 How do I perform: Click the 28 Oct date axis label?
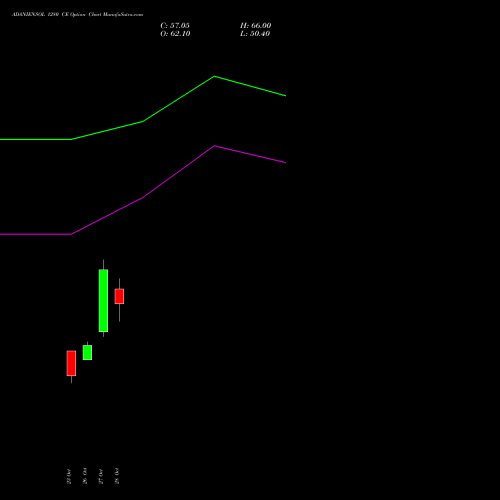coord(117,476)
